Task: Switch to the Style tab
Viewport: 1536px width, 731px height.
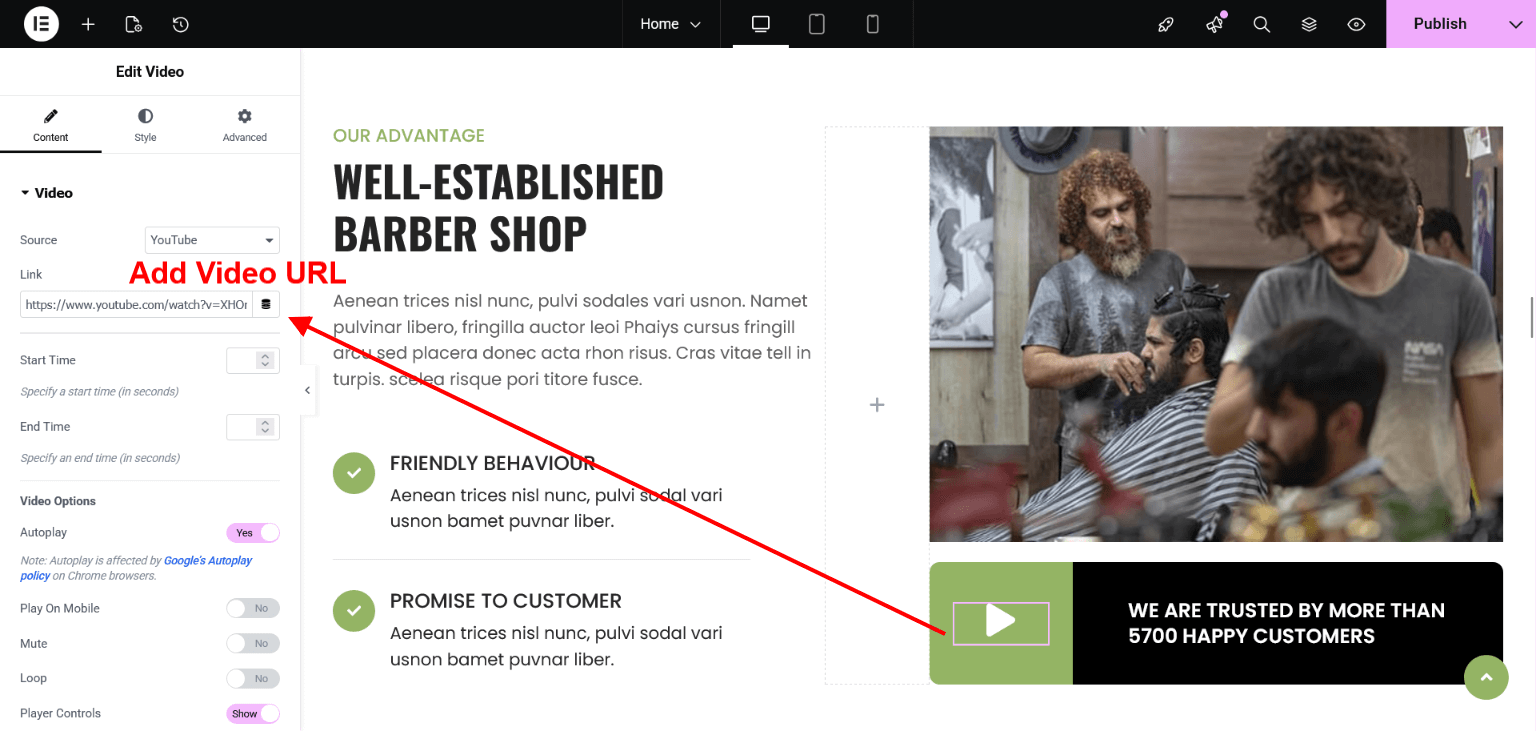Action: tap(145, 125)
